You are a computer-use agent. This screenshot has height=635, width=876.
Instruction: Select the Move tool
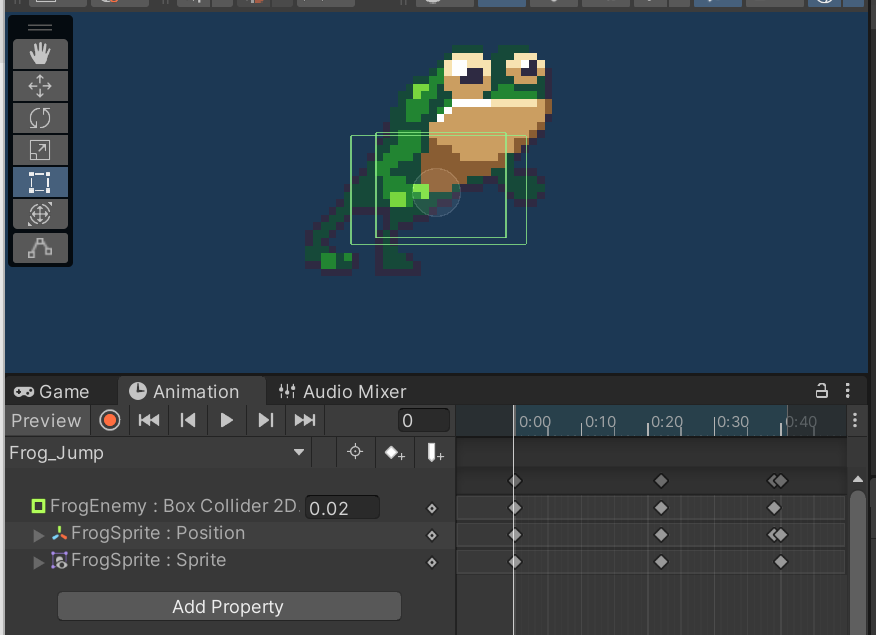pos(40,86)
